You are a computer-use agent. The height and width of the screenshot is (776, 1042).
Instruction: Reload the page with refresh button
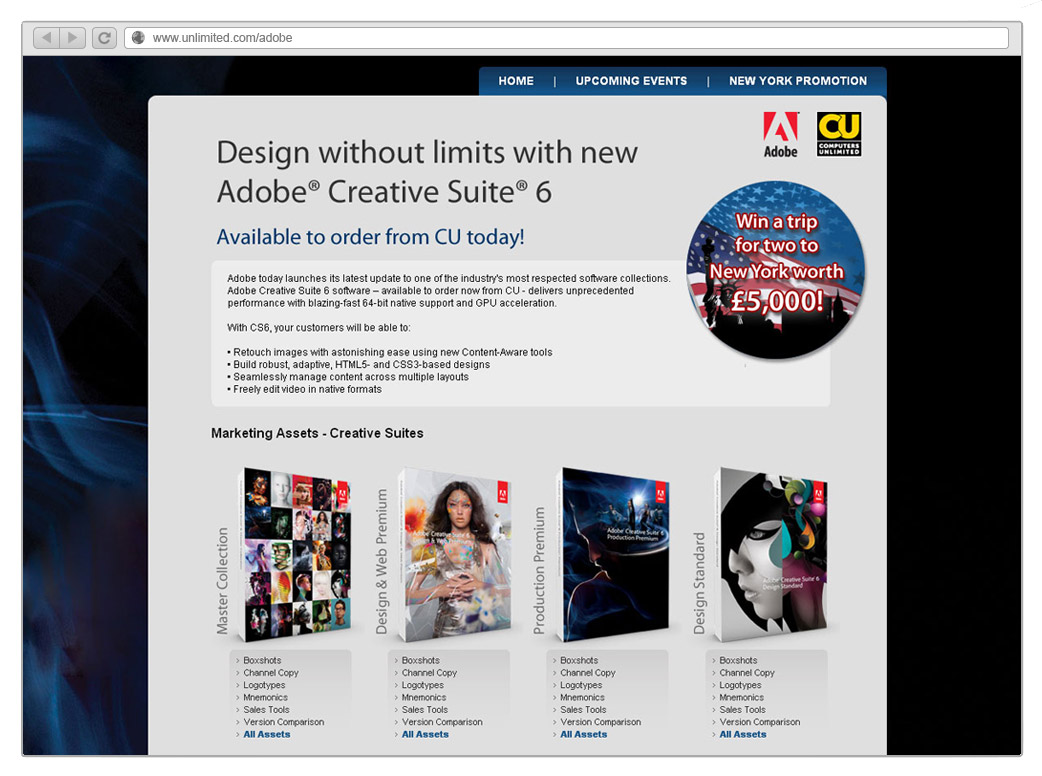pyautogui.click(x=104, y=38)
